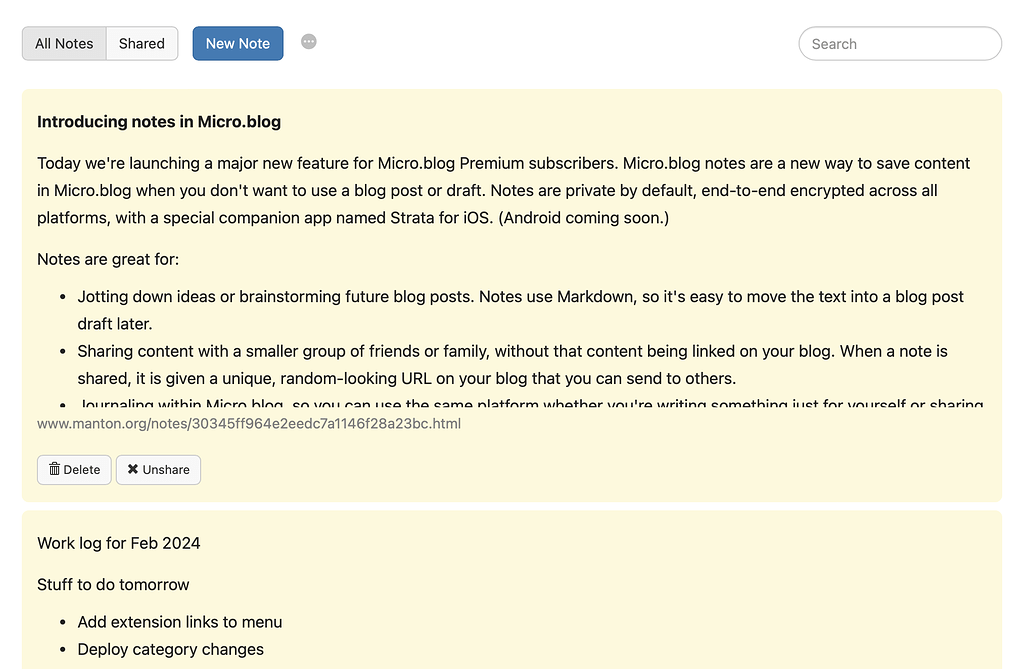Click the X icon on the Unshare button
Viewport: 1023px width, 669px height.
click(x=131, y=469)
